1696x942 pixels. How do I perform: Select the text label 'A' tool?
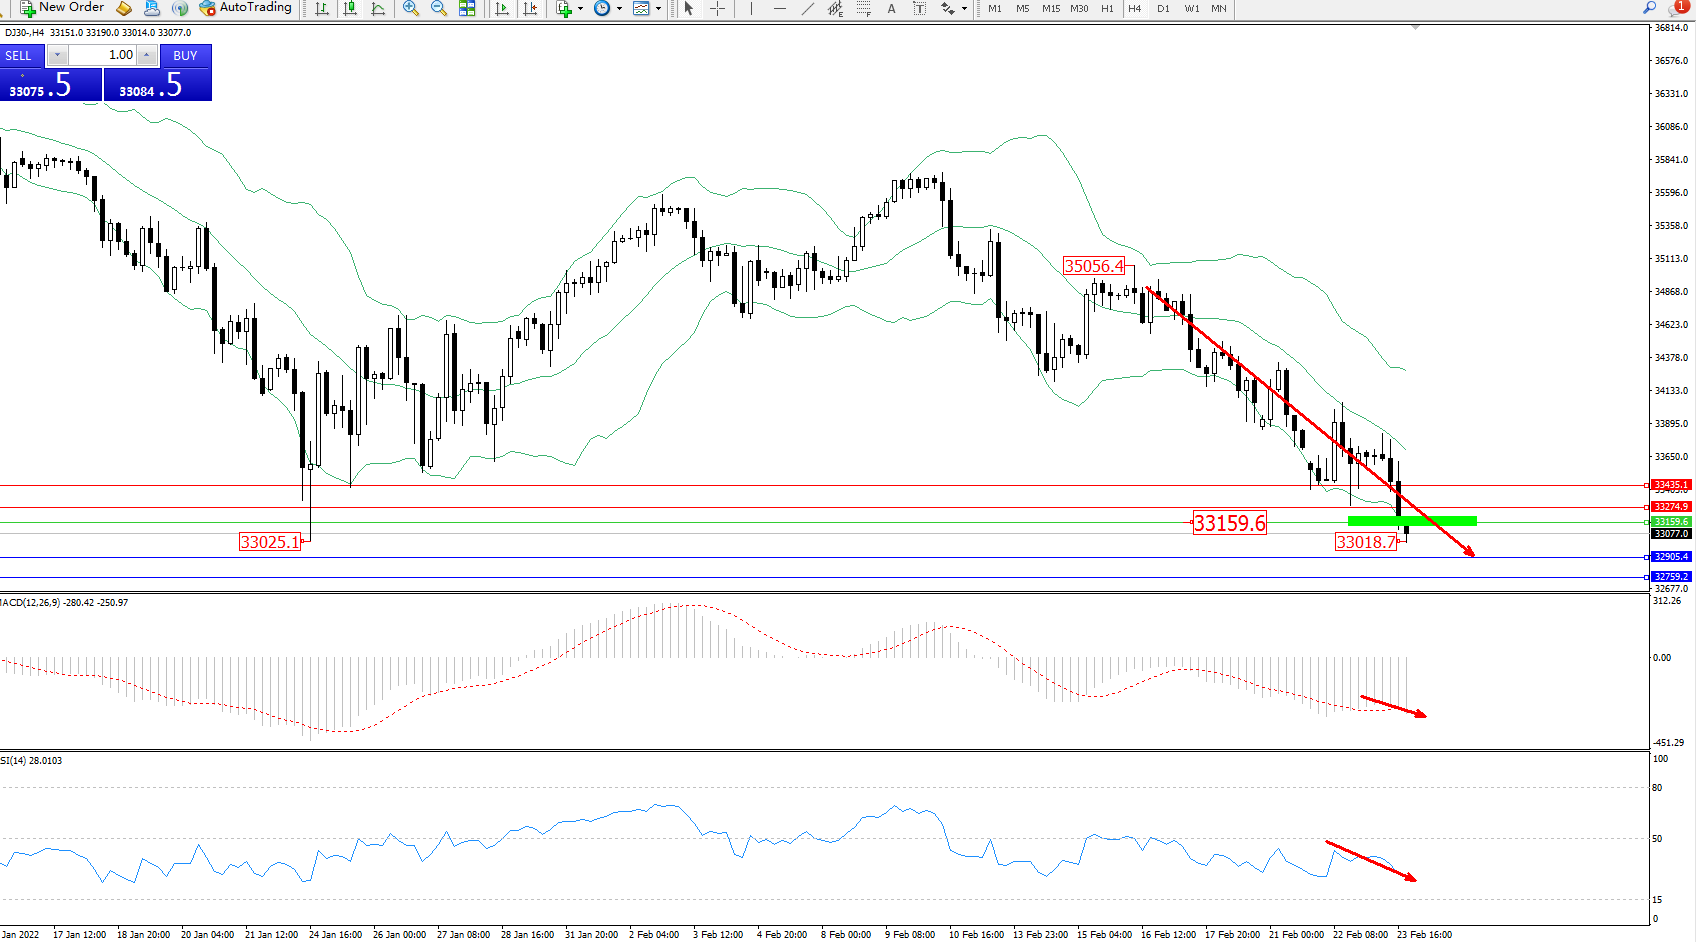coord(891,8)
